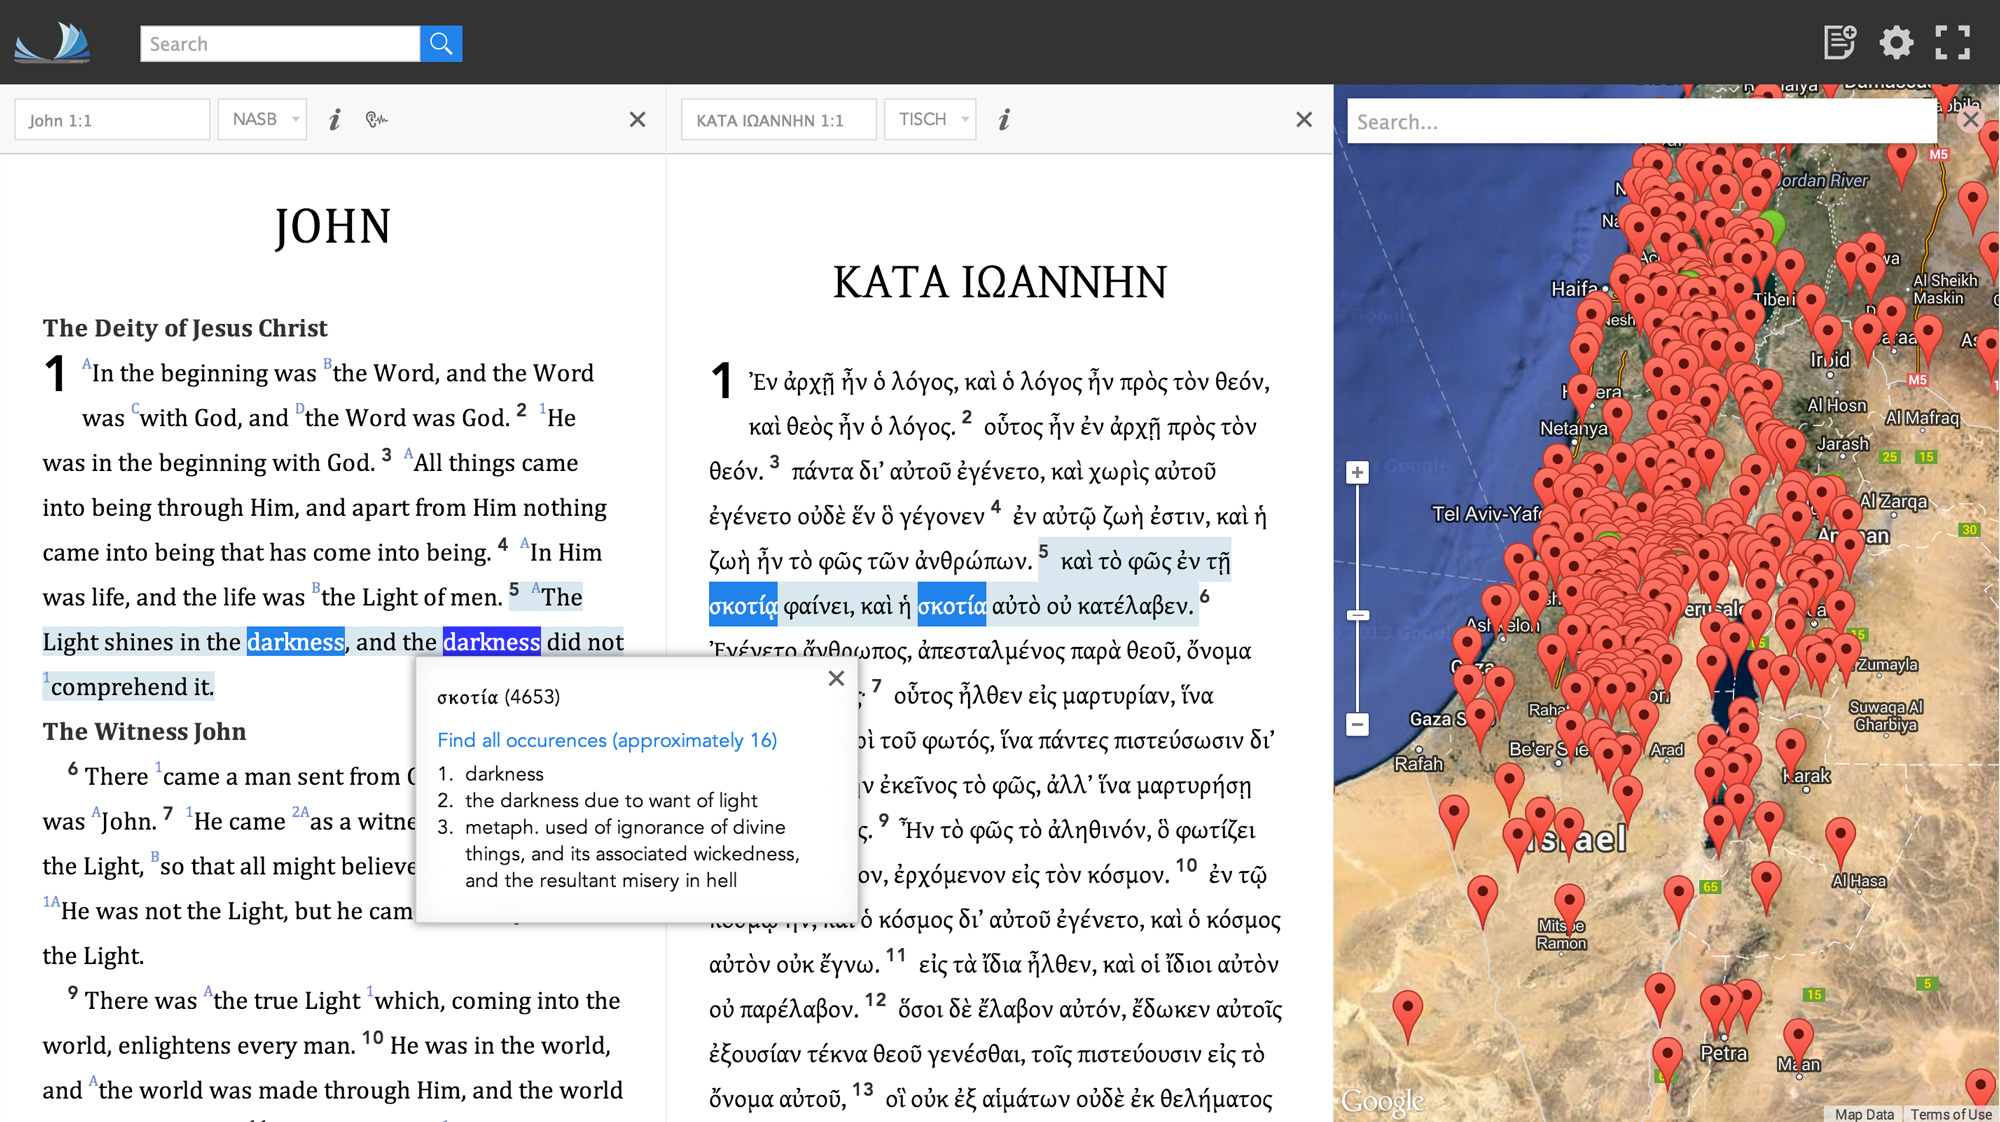Click the ΚΑΤΑ ΙΩΑΝΝΗΝ 1:1 reference field

(x=778, y=120)
